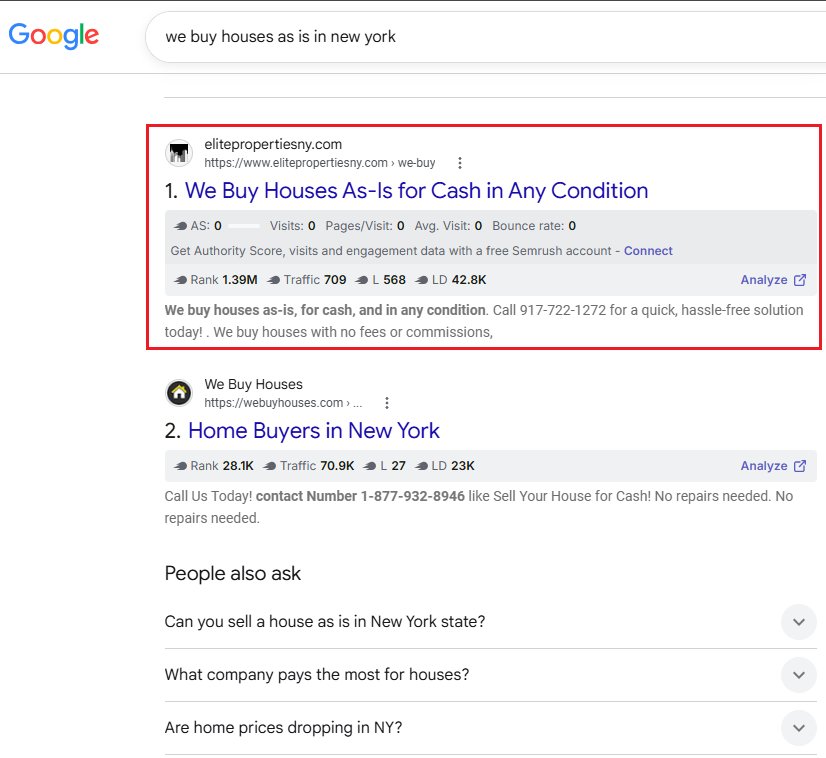Image resolution: width=826 pixels, height=758 pixels.
Task: Open 'Home Buyers in New York' result
Action: [313, 431]
